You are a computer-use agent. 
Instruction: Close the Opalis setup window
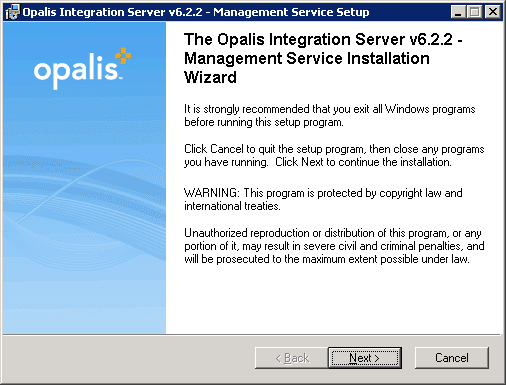(x=492, y=12)
